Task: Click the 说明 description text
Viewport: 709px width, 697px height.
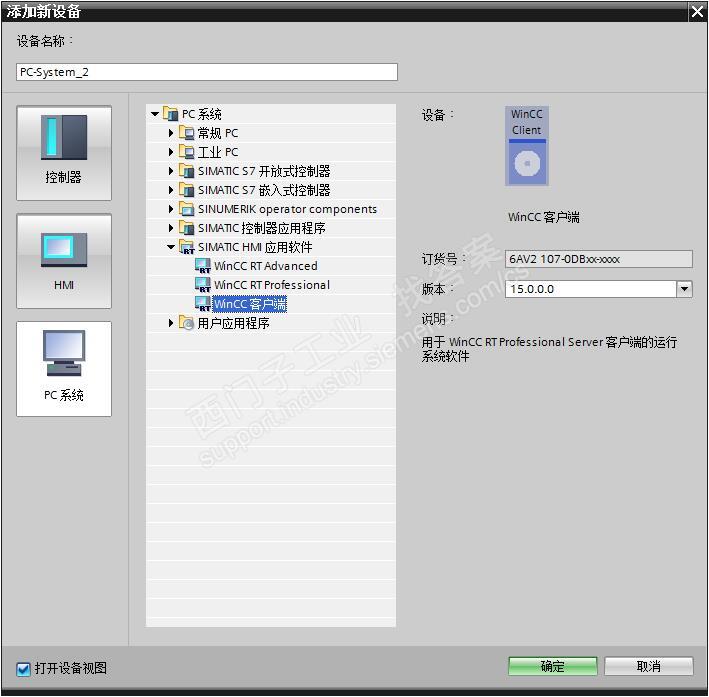Action: point(549,349)
